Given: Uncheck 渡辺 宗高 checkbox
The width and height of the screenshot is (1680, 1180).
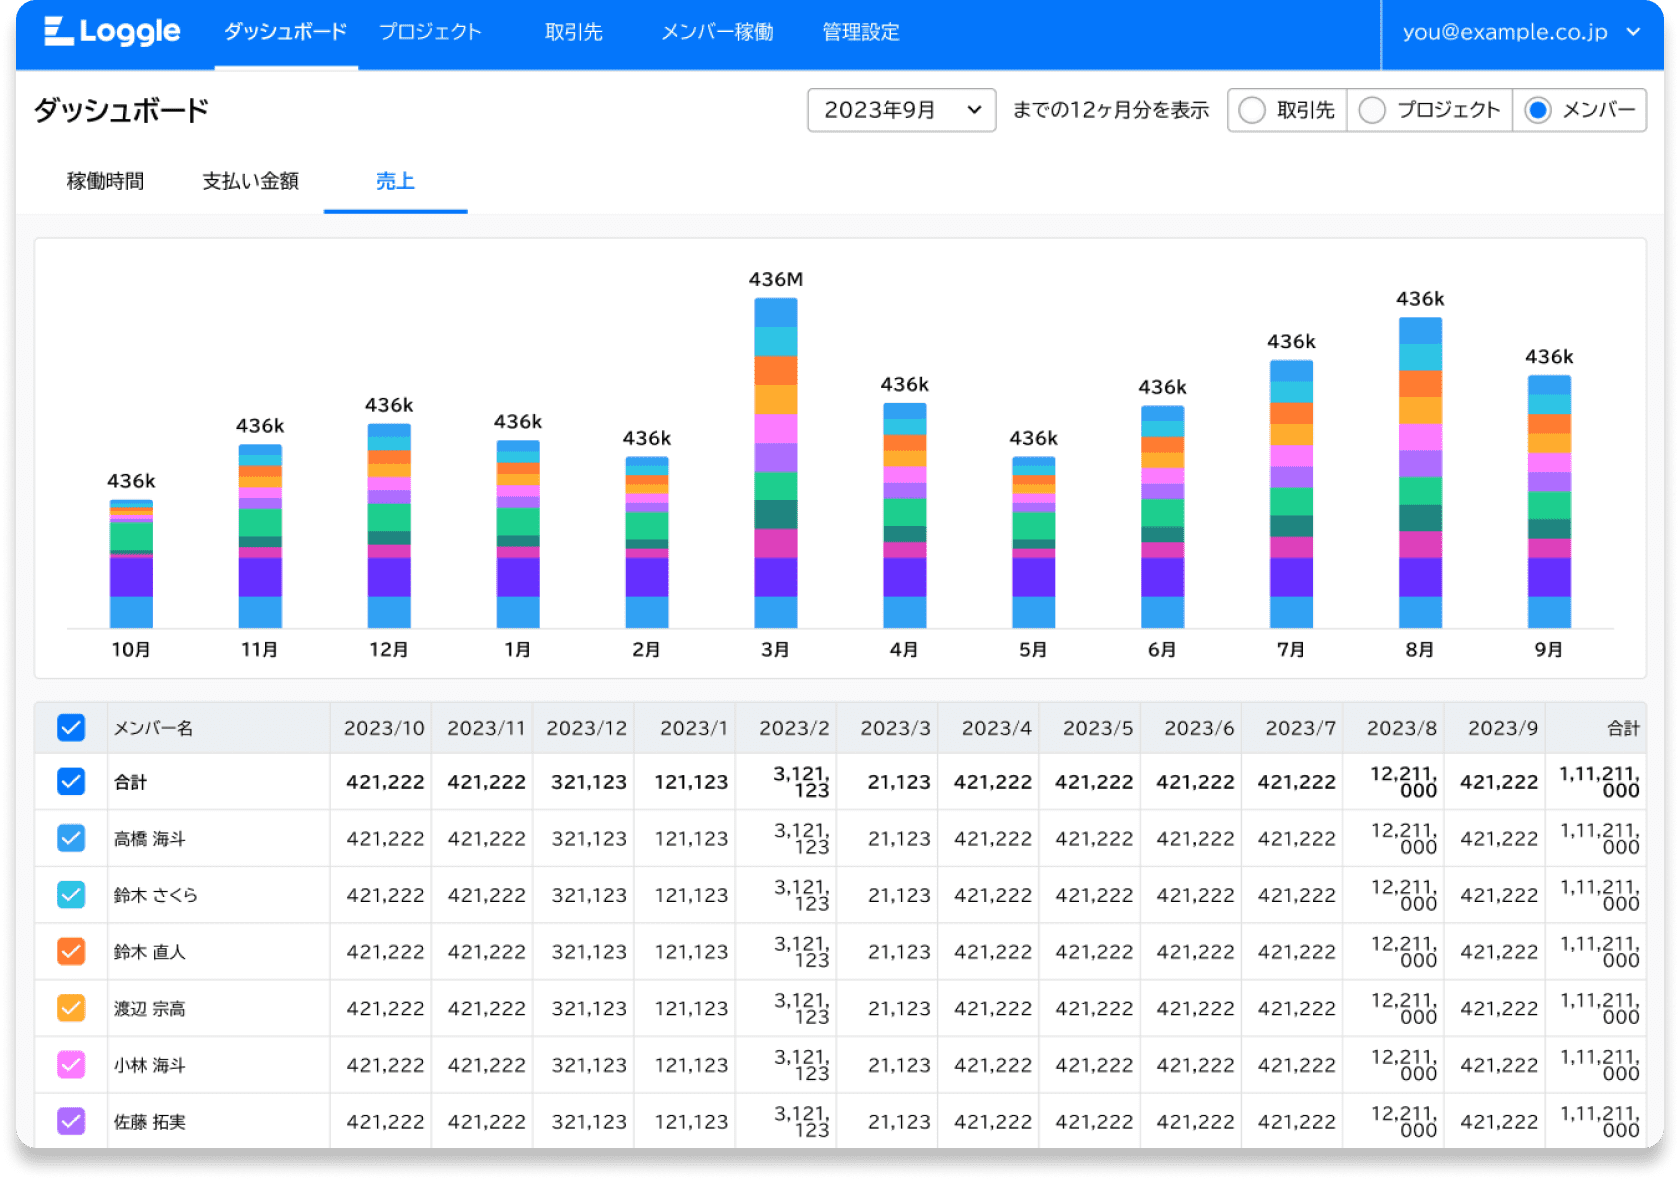Looking at the screenshot, I should (x=71, y=1008).
